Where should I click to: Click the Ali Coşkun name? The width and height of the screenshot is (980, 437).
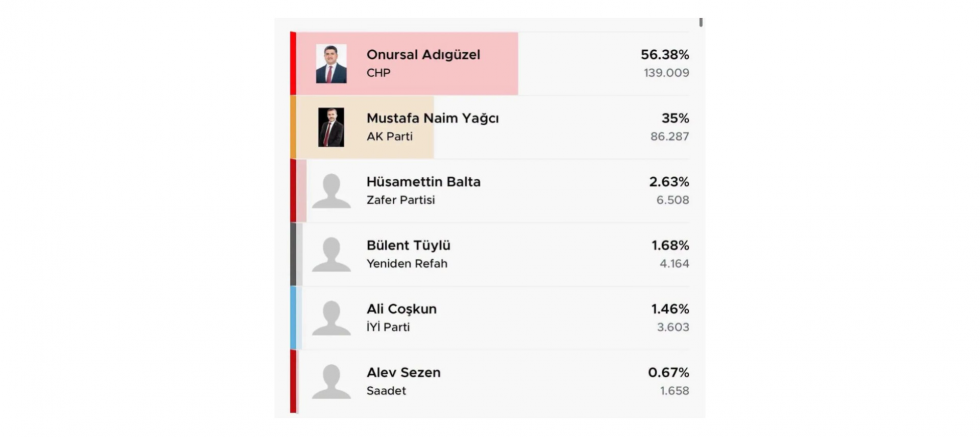click(x=401, y=309)
